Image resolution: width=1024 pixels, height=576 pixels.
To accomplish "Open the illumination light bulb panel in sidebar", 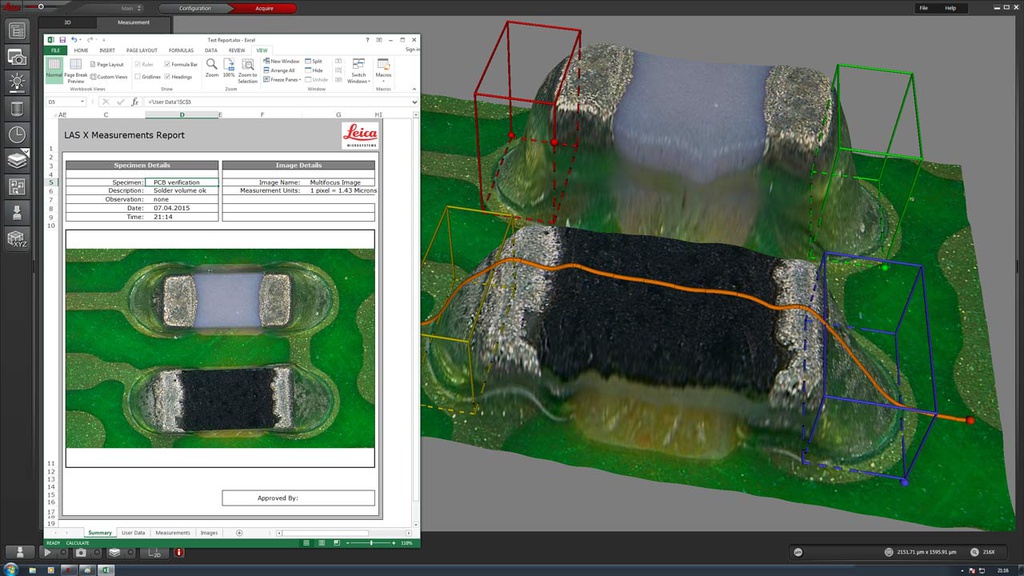I will tap(17, 82).
